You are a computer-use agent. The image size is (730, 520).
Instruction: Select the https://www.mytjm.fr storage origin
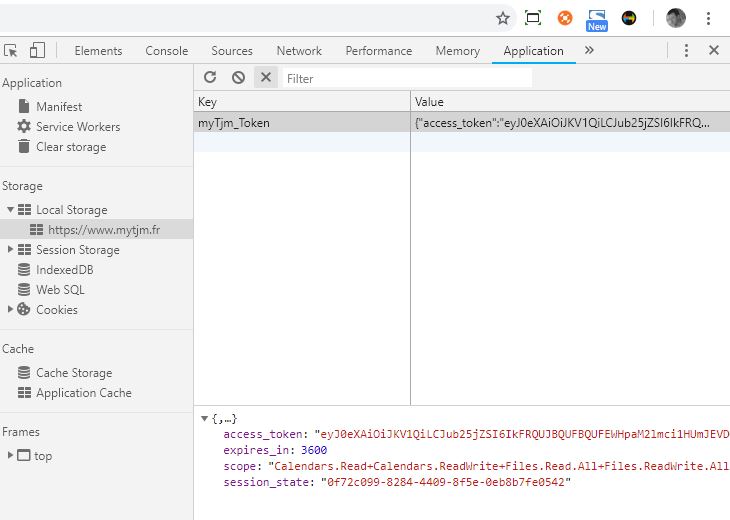[96, 230]
